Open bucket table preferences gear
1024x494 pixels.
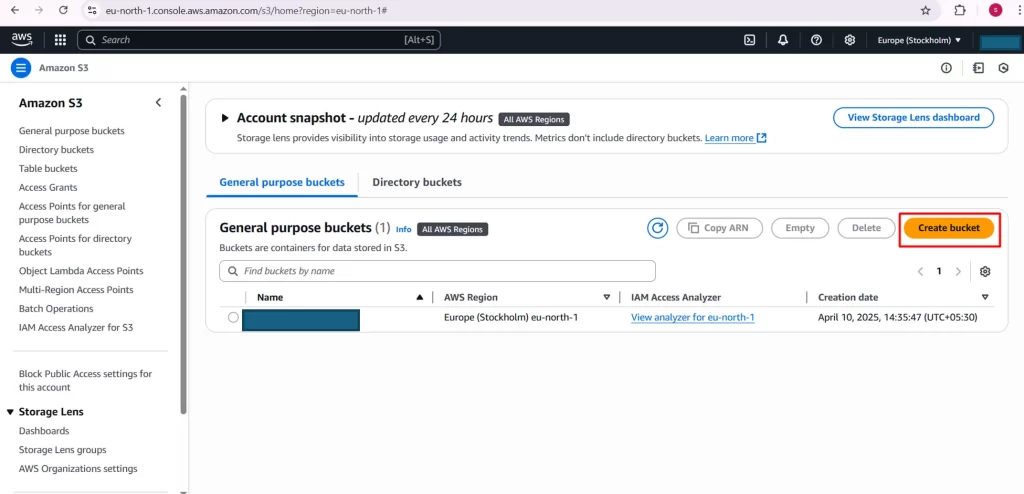[985, 271]
